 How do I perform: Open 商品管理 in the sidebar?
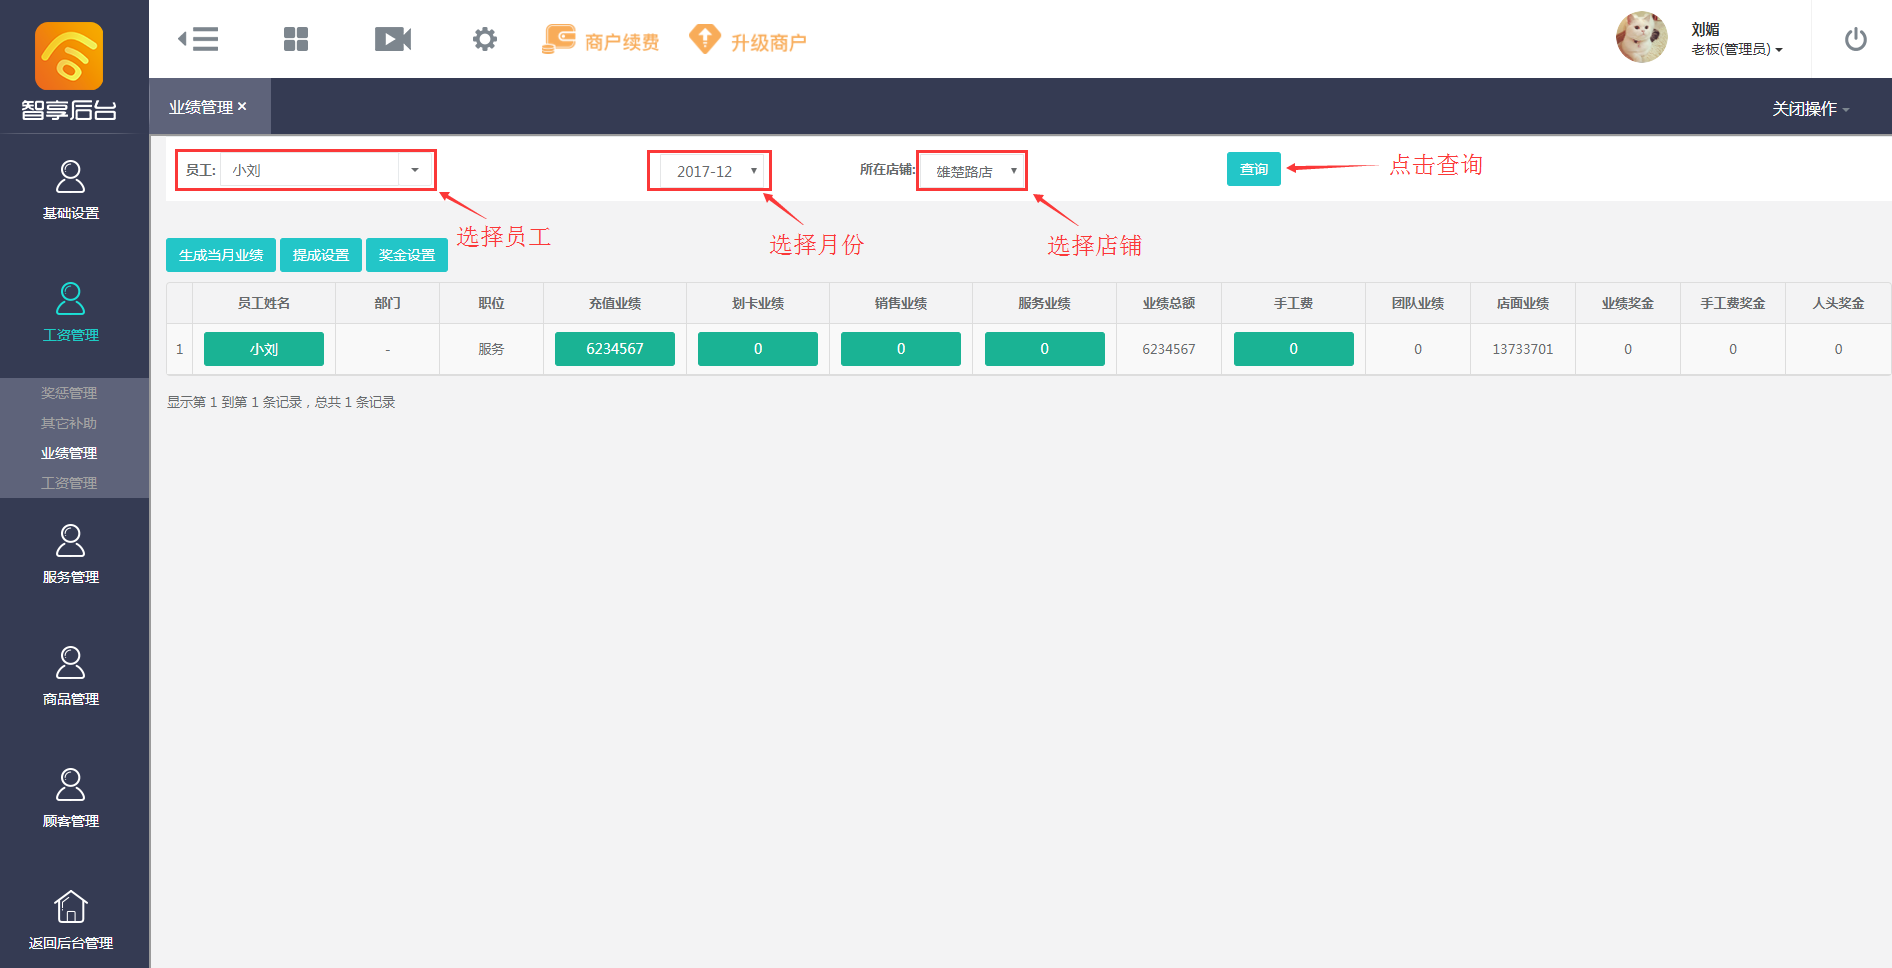tap(71, 676)
